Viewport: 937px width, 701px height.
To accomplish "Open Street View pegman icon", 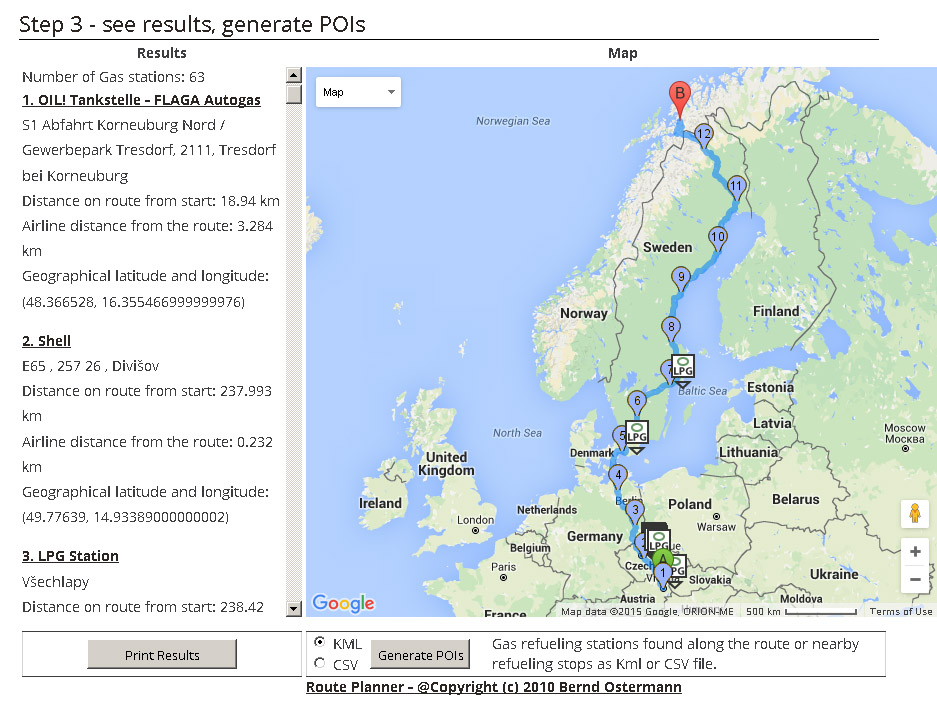I will pyautogui.click(x=914, y=513).
